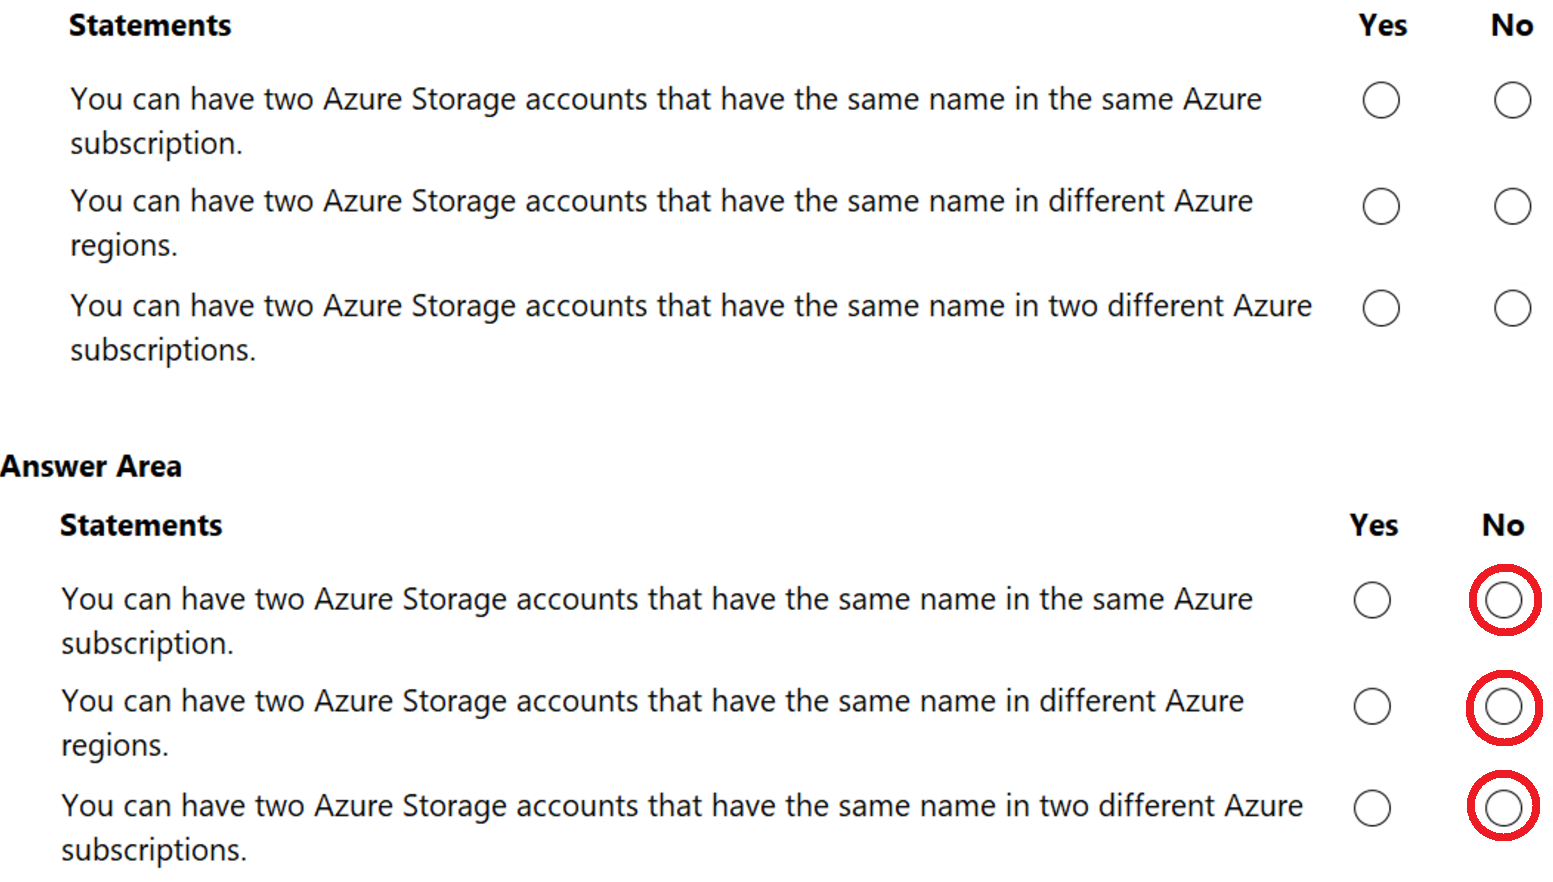
Task: Select No for the two different subscriptions statement above
Action: [x=1511, y=308]
